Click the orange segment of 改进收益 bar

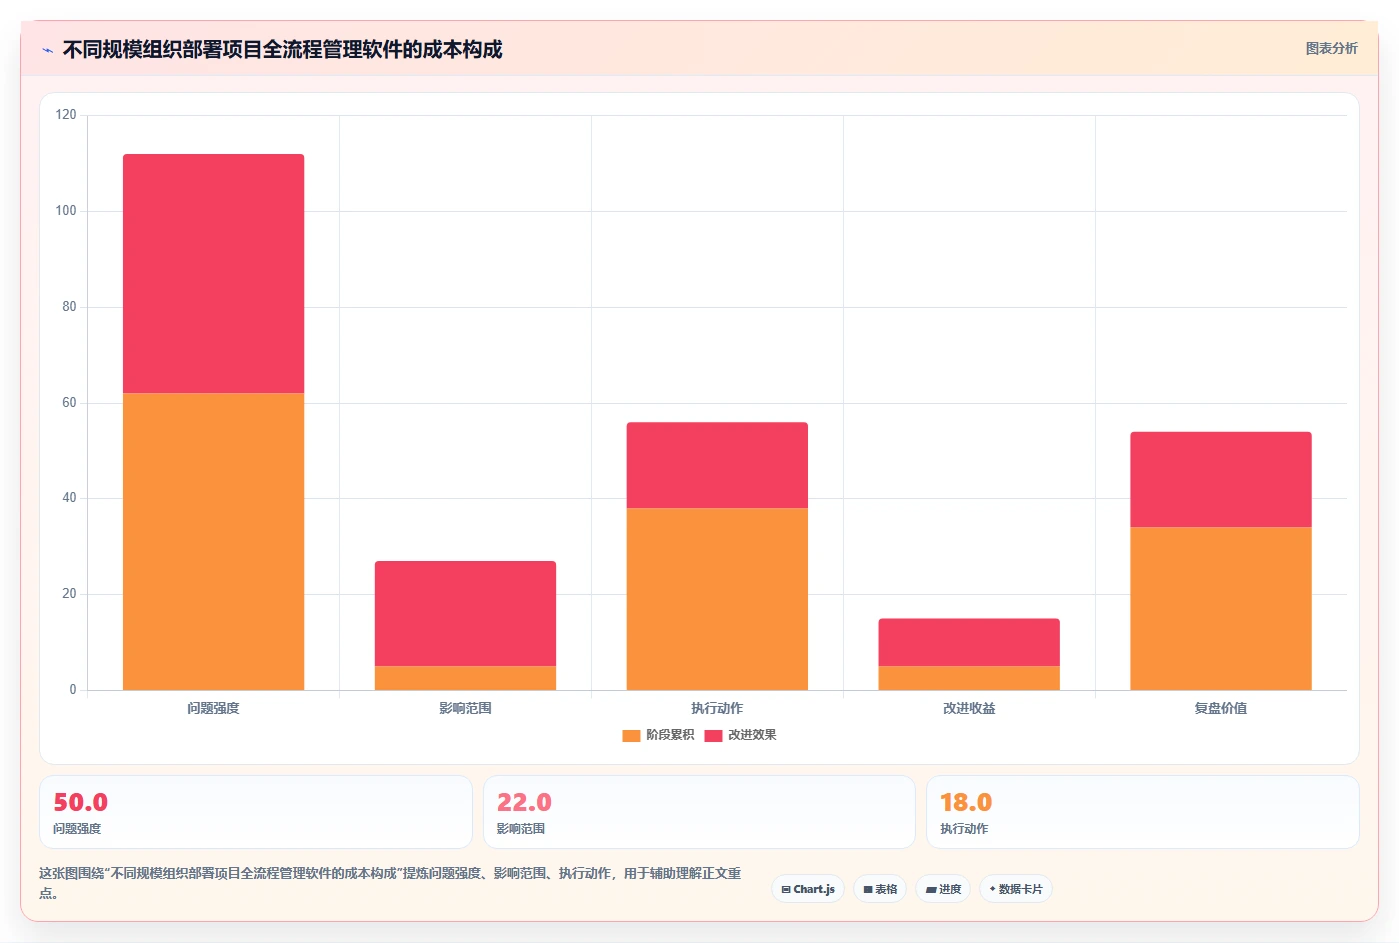(x=969, y=678)
